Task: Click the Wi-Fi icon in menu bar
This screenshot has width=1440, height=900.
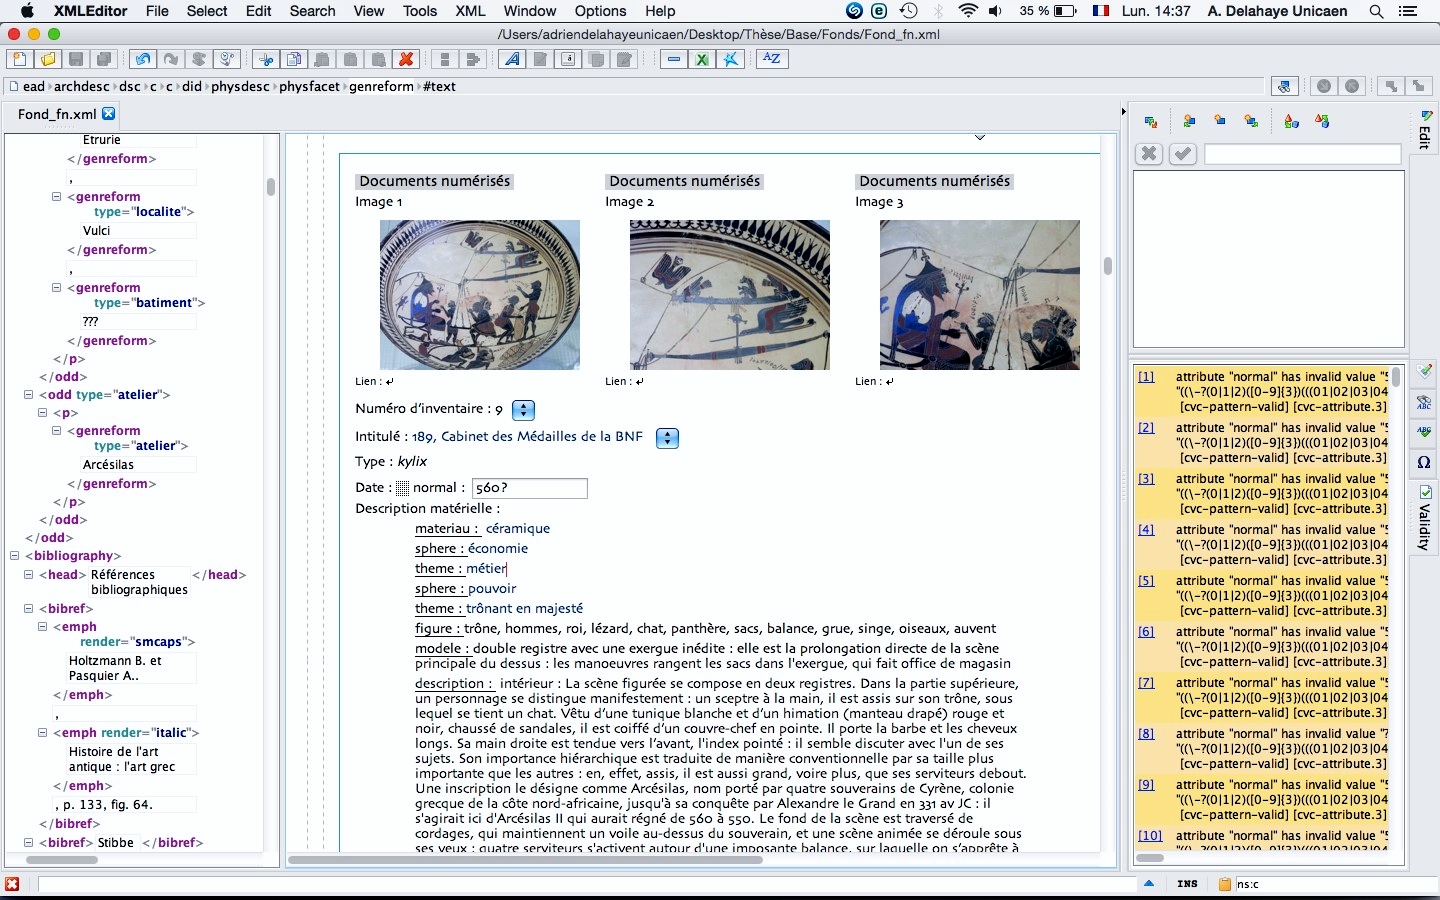Action: tap(967, 11)
